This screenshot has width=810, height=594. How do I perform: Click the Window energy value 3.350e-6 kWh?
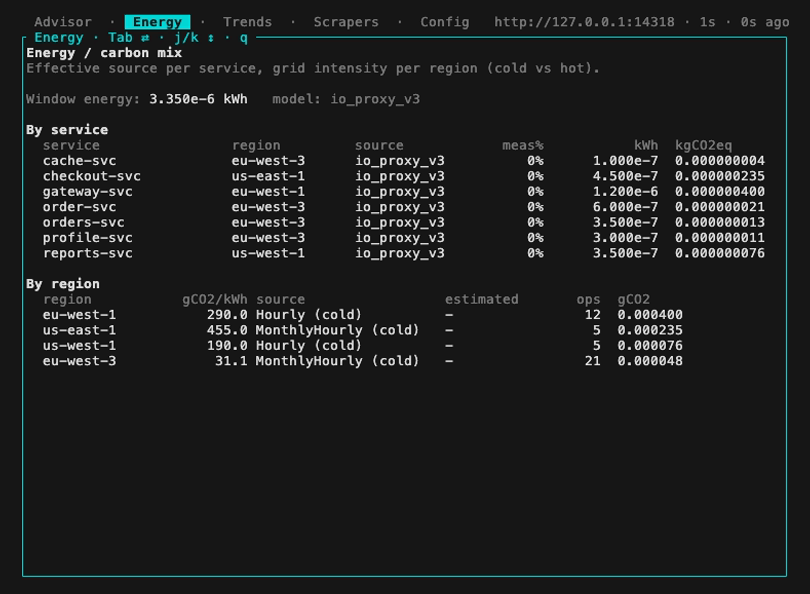tap(198, 99)
